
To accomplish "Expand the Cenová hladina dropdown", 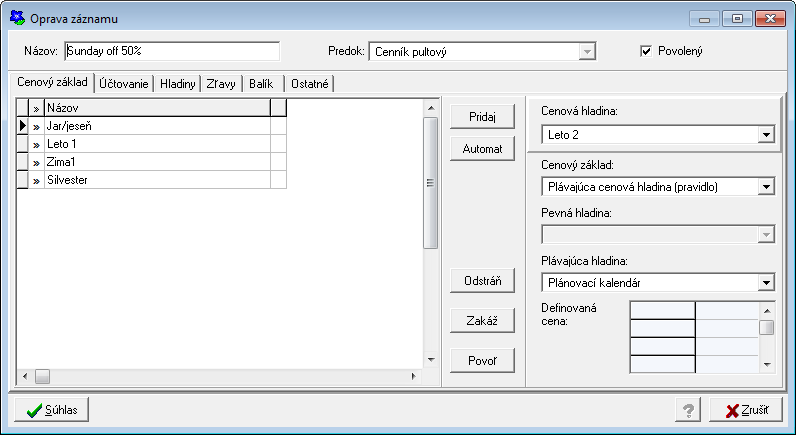I will pos(766,134).
